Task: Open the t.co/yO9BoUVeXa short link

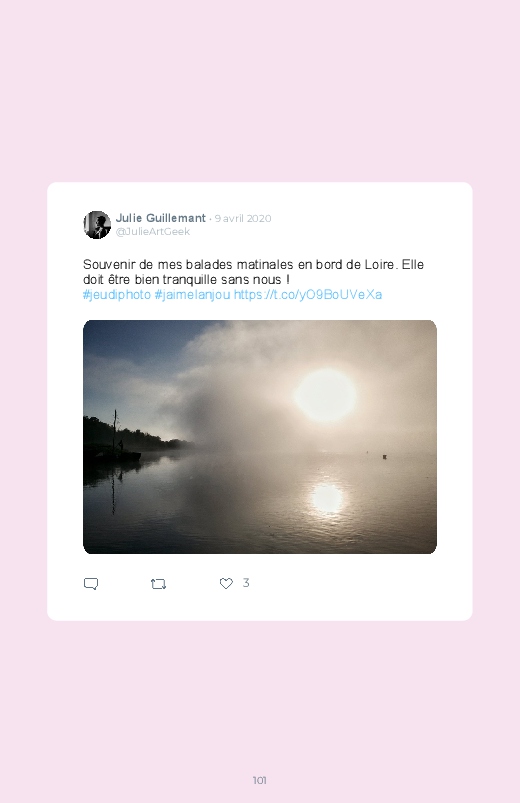Action: (307, 295)
